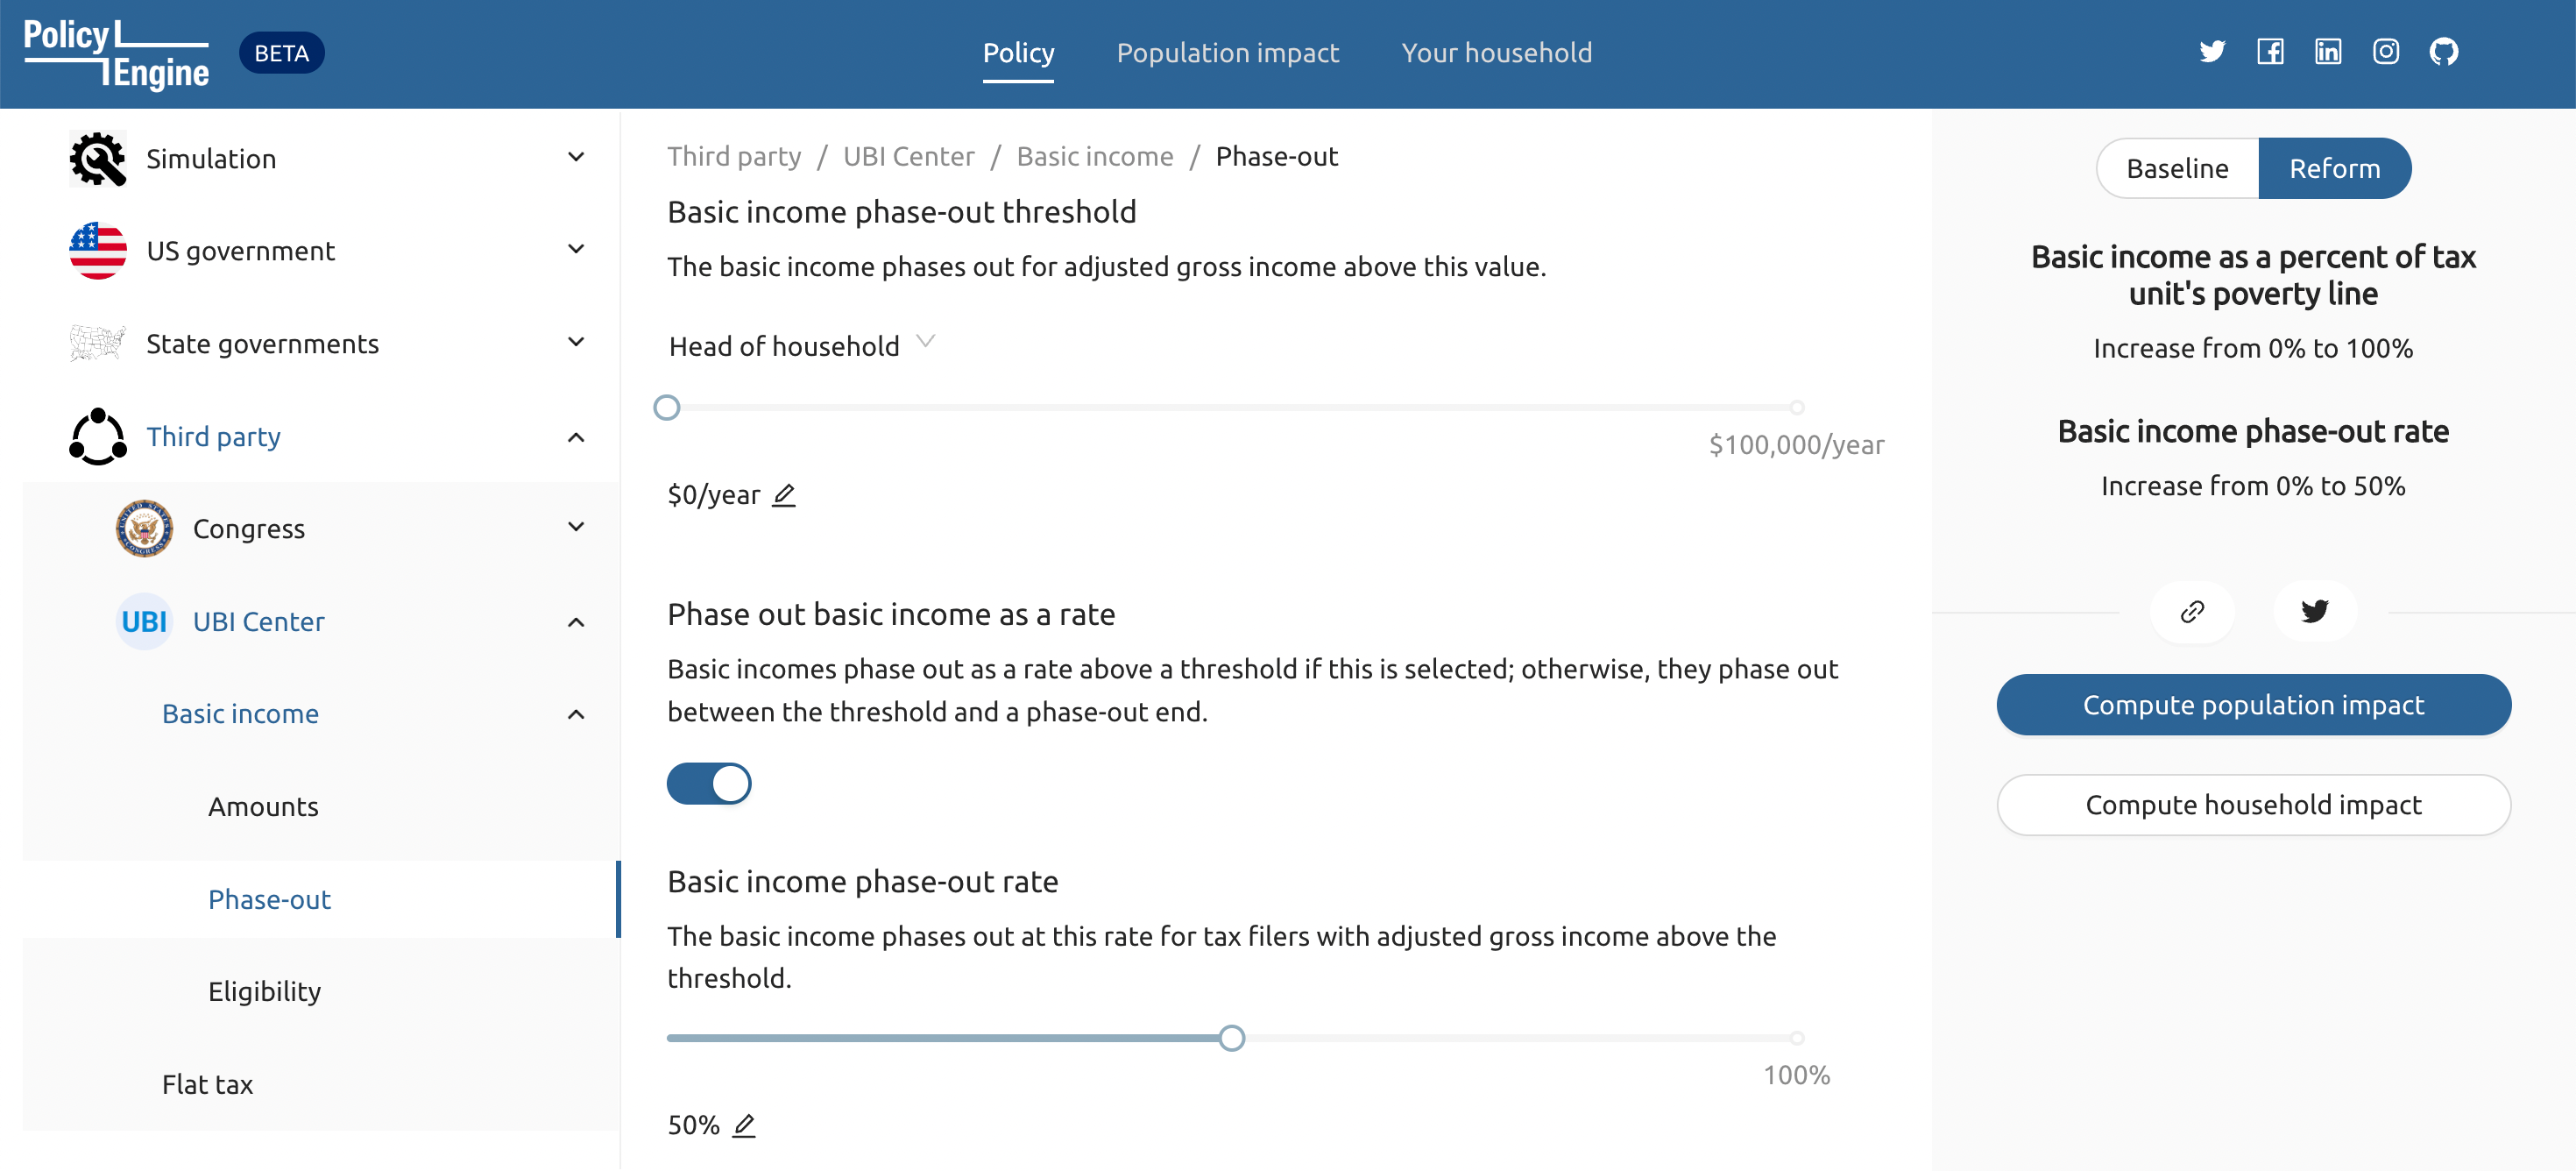Click the PolicyEngine logo

116,54
